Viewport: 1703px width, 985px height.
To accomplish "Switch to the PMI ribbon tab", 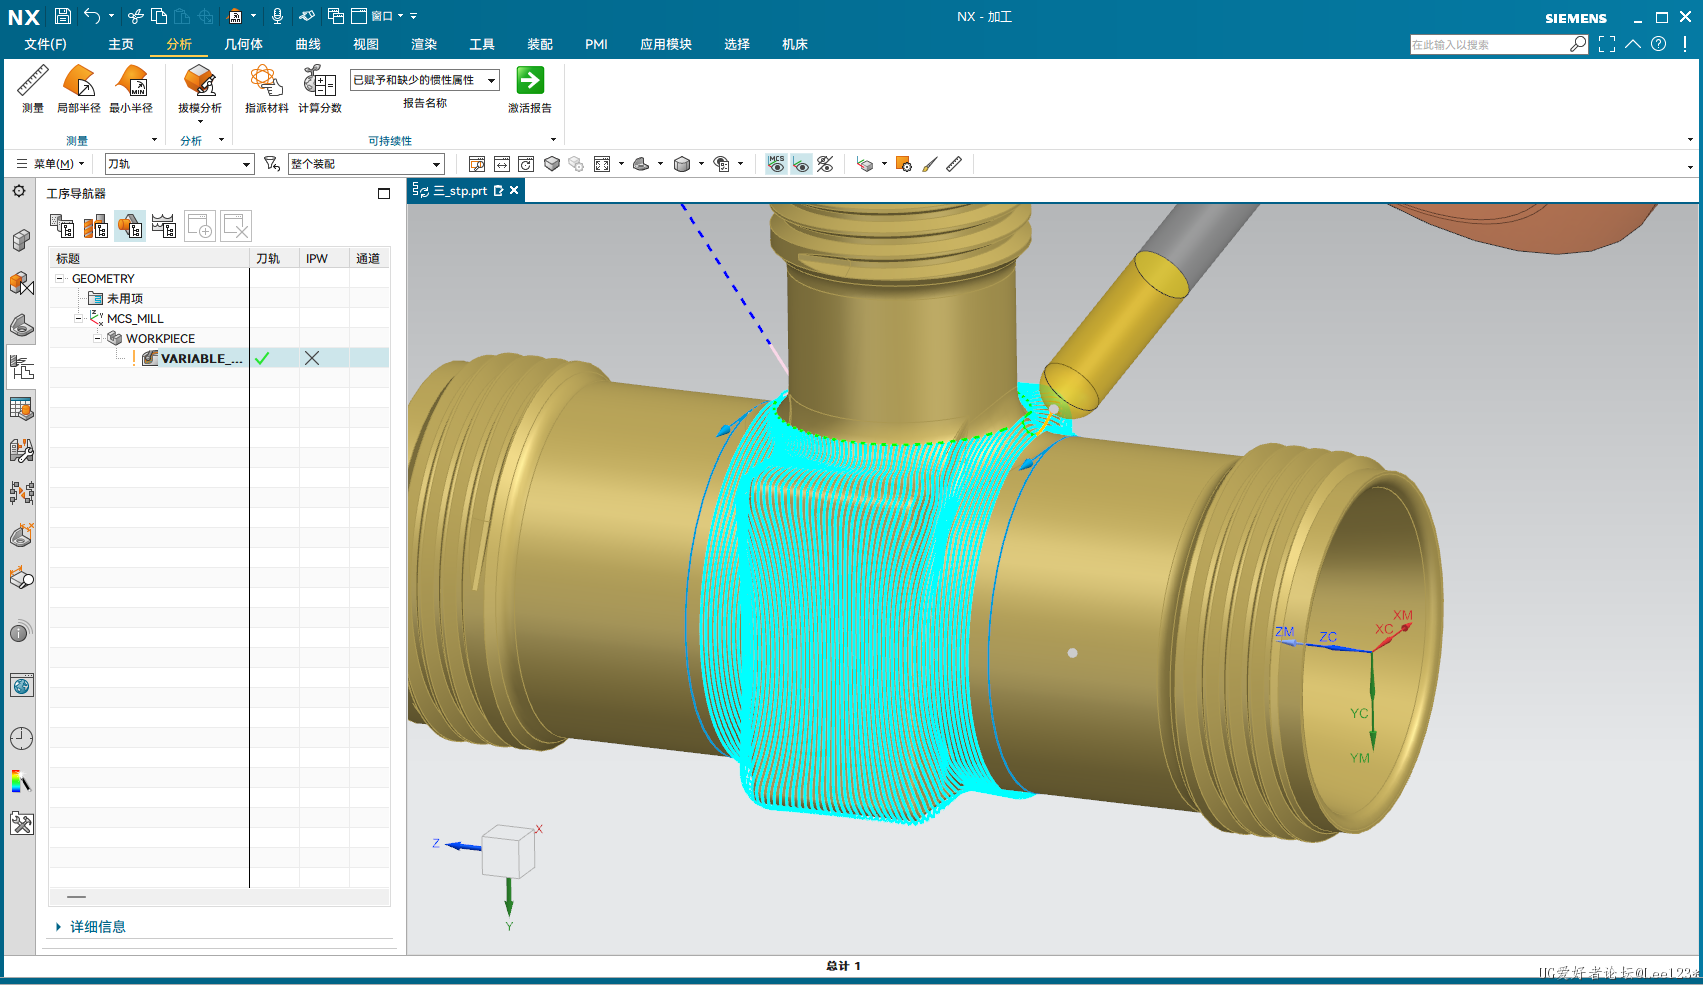I will [x=596, y=44].
